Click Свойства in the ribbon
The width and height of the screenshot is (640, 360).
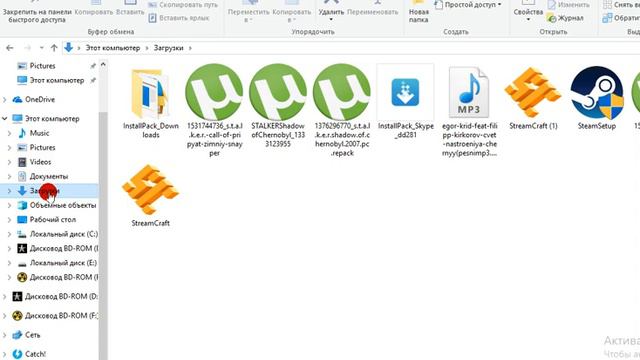(528, 12)
